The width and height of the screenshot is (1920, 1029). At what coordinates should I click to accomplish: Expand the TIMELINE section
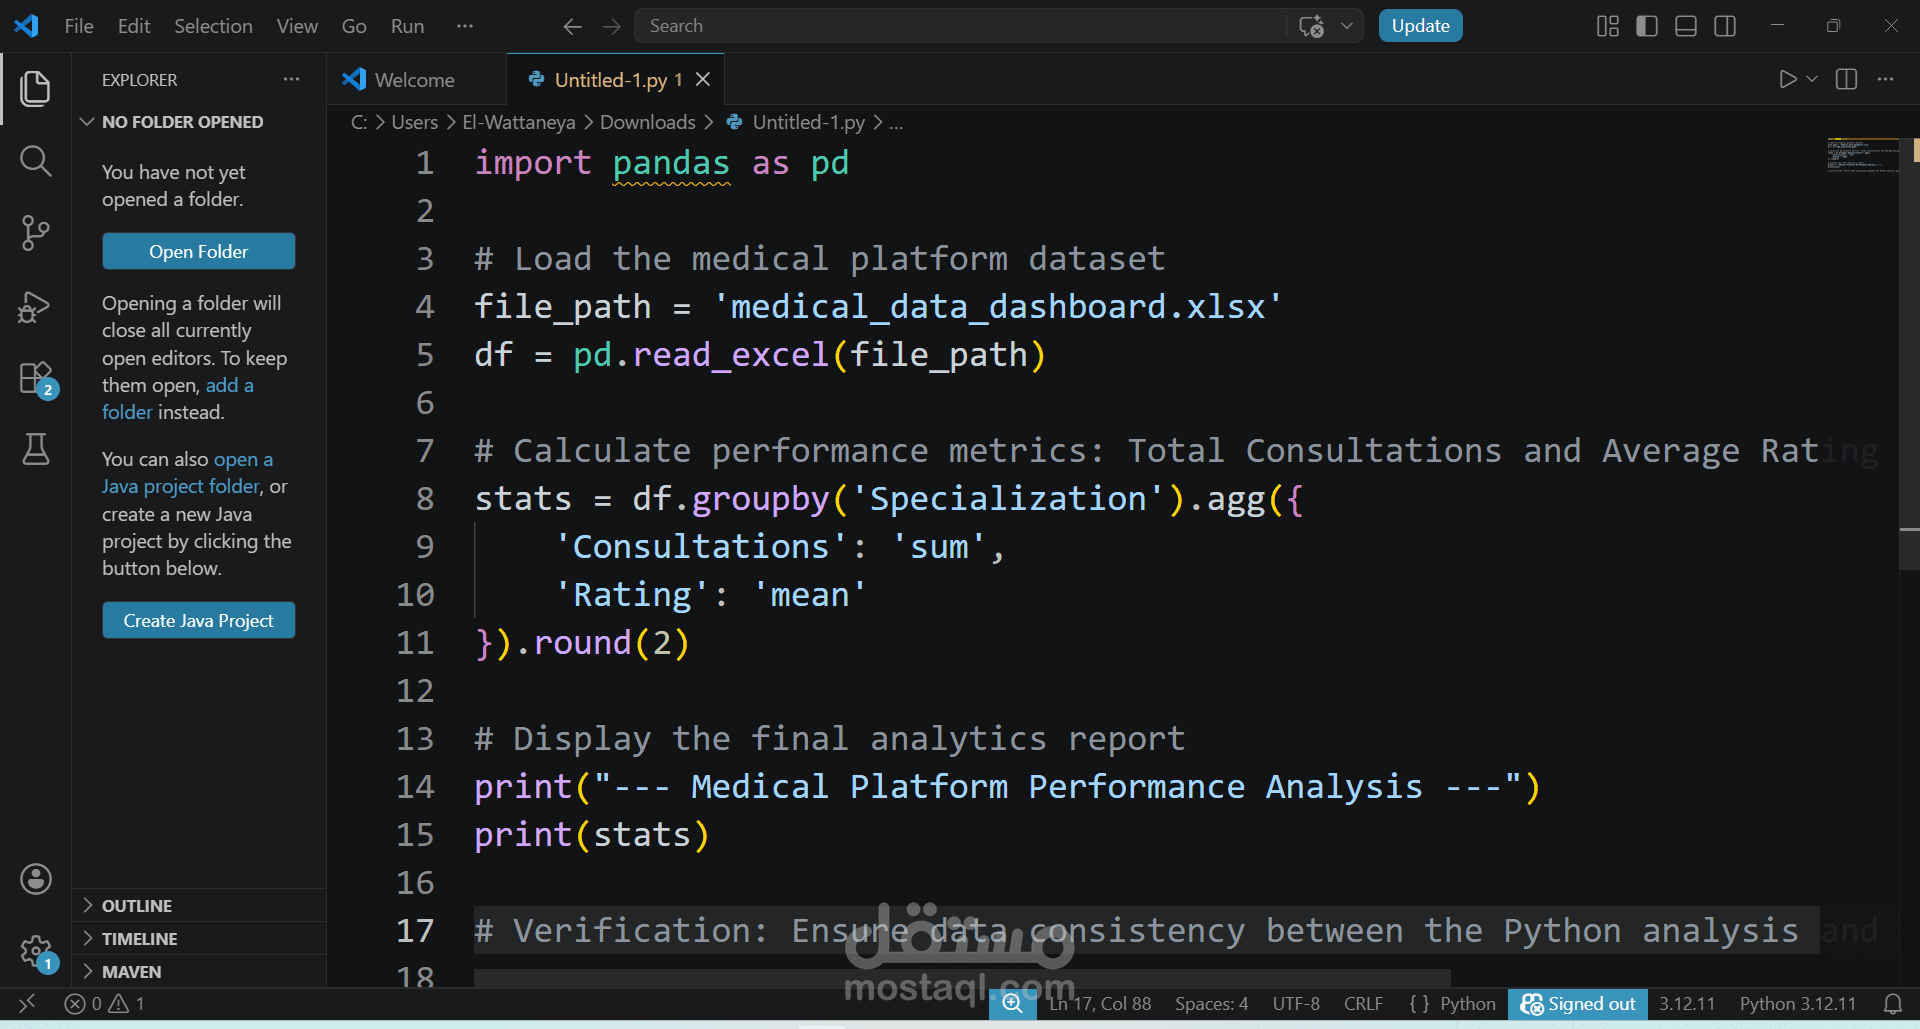pos(198,938)
